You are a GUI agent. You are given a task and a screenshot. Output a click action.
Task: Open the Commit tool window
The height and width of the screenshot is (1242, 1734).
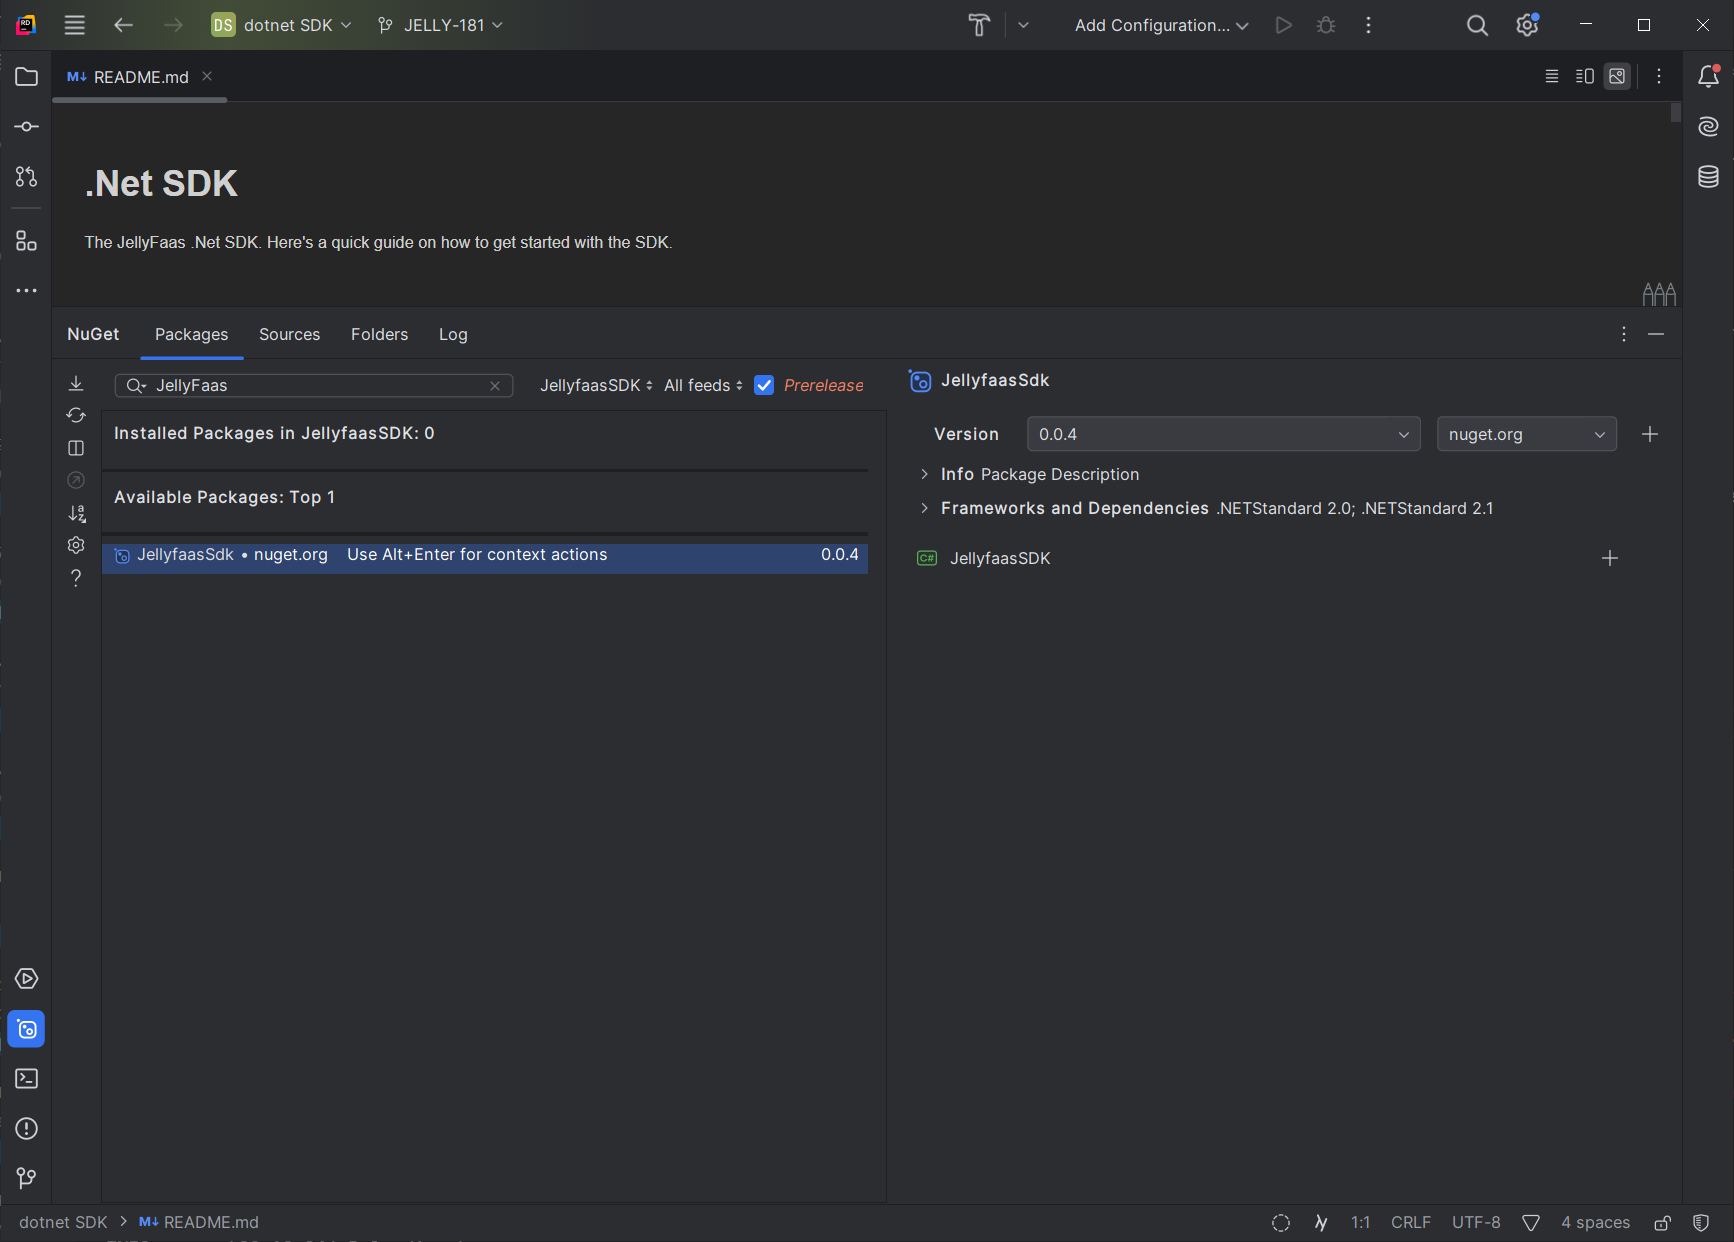(x=27, y=127)
